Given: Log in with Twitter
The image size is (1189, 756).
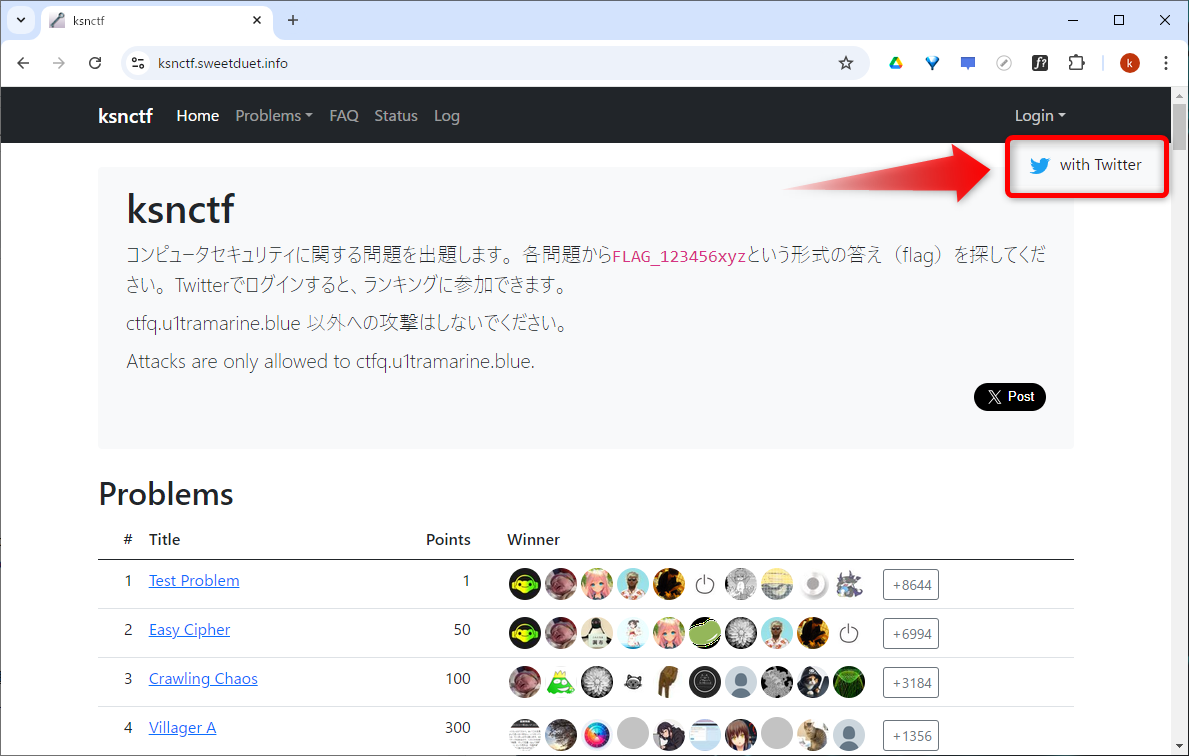Looking at the screenshot, I should point(1086,165).
